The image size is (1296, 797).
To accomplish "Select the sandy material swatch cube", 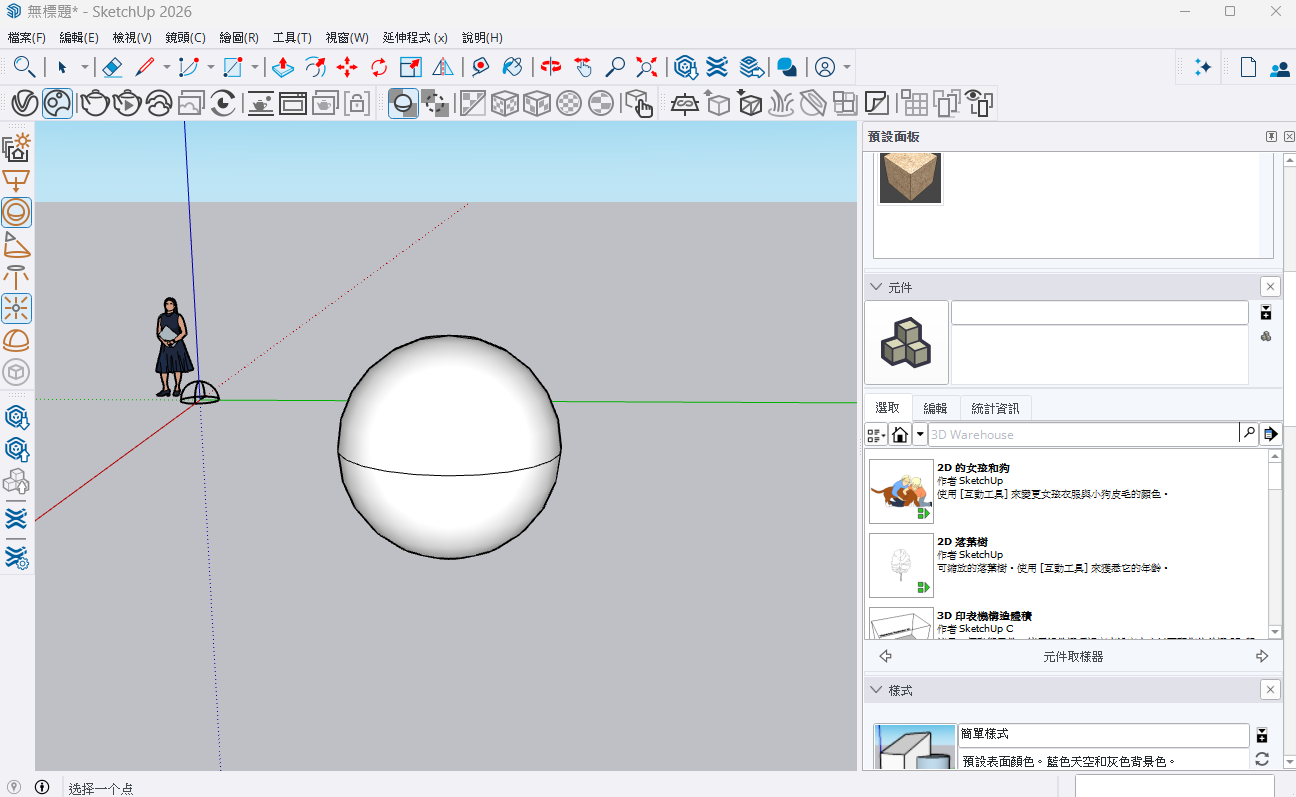I will [910, 178].
